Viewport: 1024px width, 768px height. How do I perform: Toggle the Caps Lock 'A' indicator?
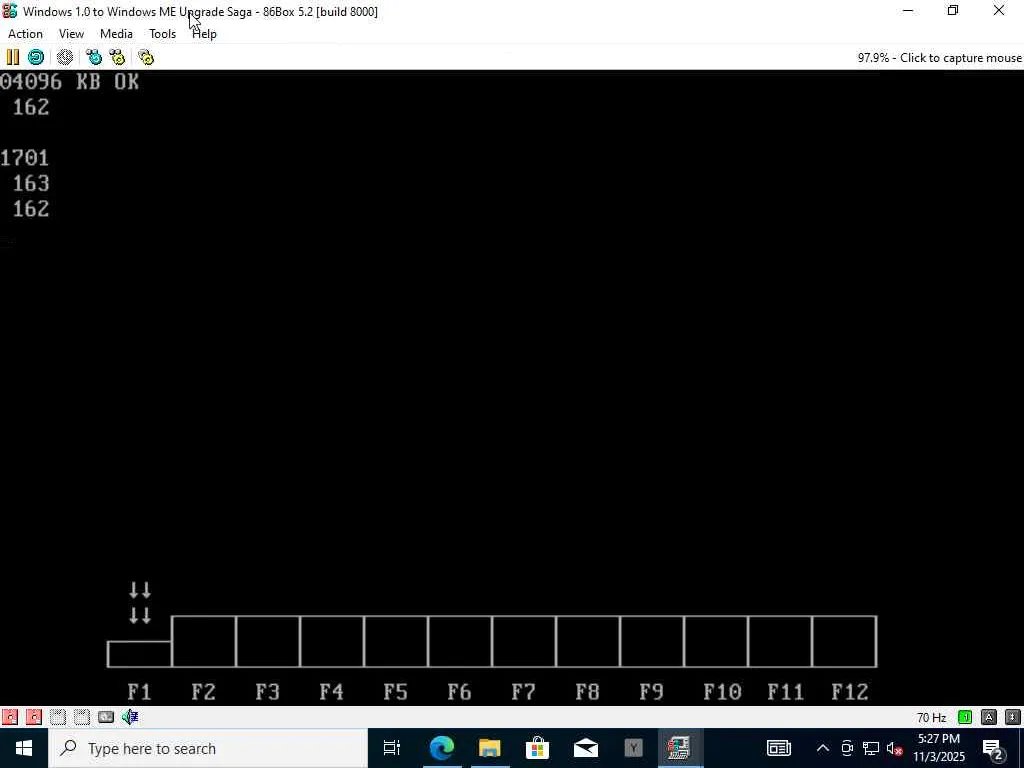point(989,717)
